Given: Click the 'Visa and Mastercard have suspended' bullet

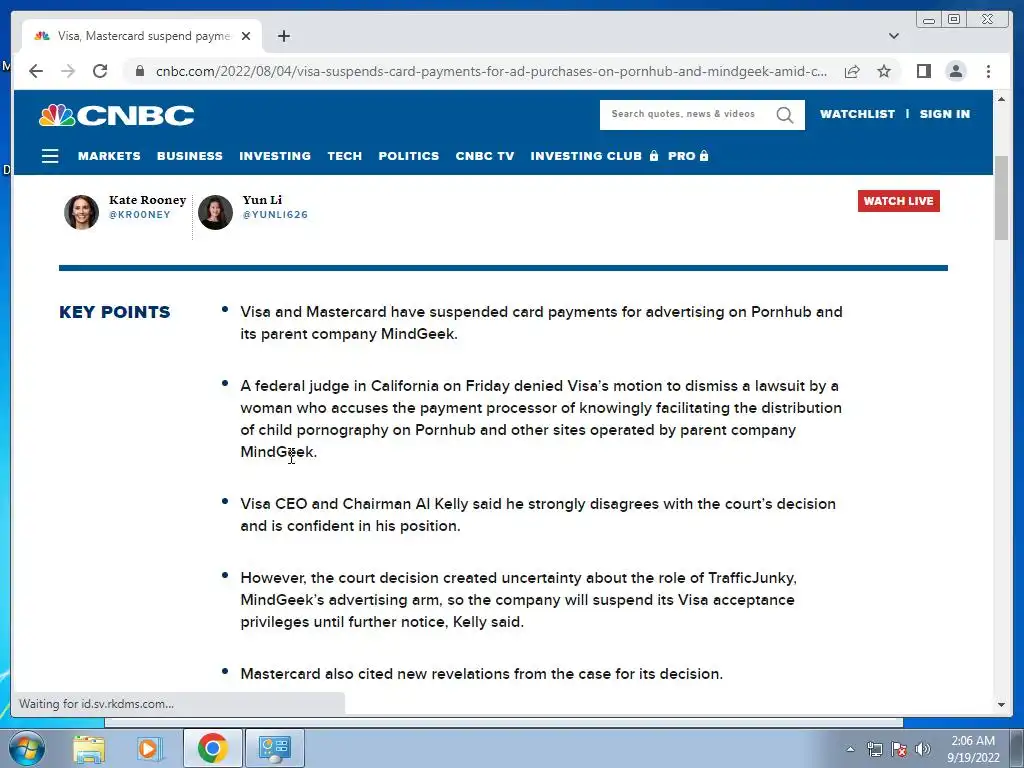Looking at the screenshot, I should pyautogui.click(x=541, y=323).
